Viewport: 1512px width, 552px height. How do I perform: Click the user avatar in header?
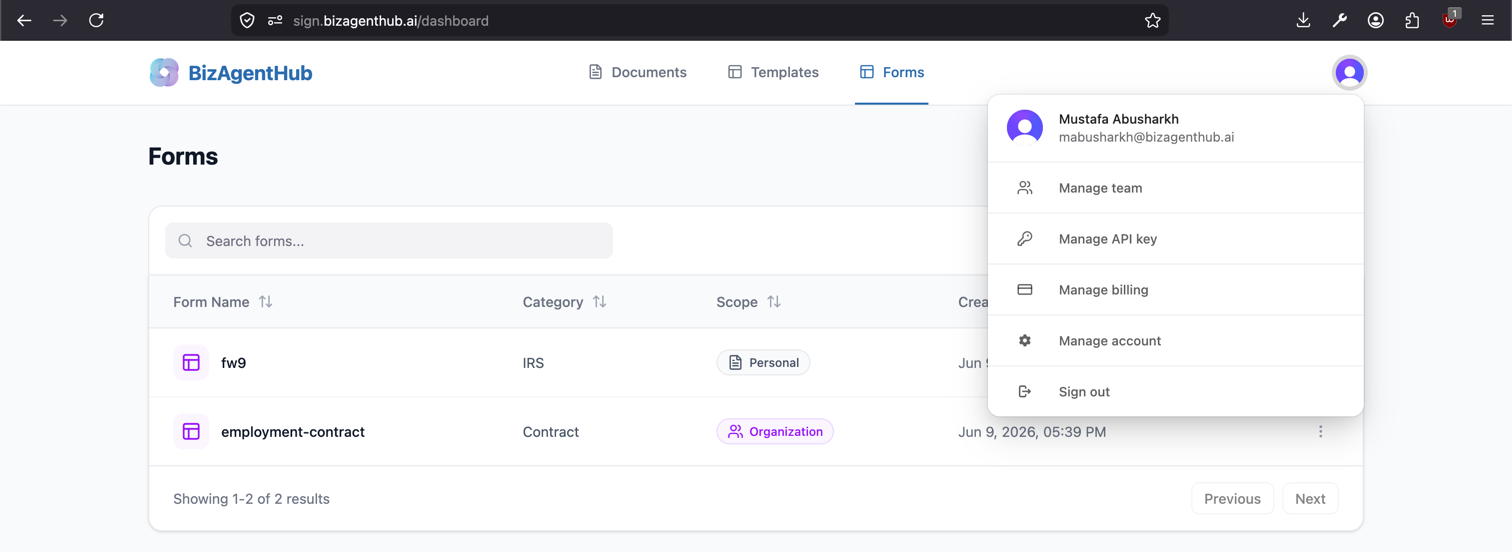(x=1349, y=72)
